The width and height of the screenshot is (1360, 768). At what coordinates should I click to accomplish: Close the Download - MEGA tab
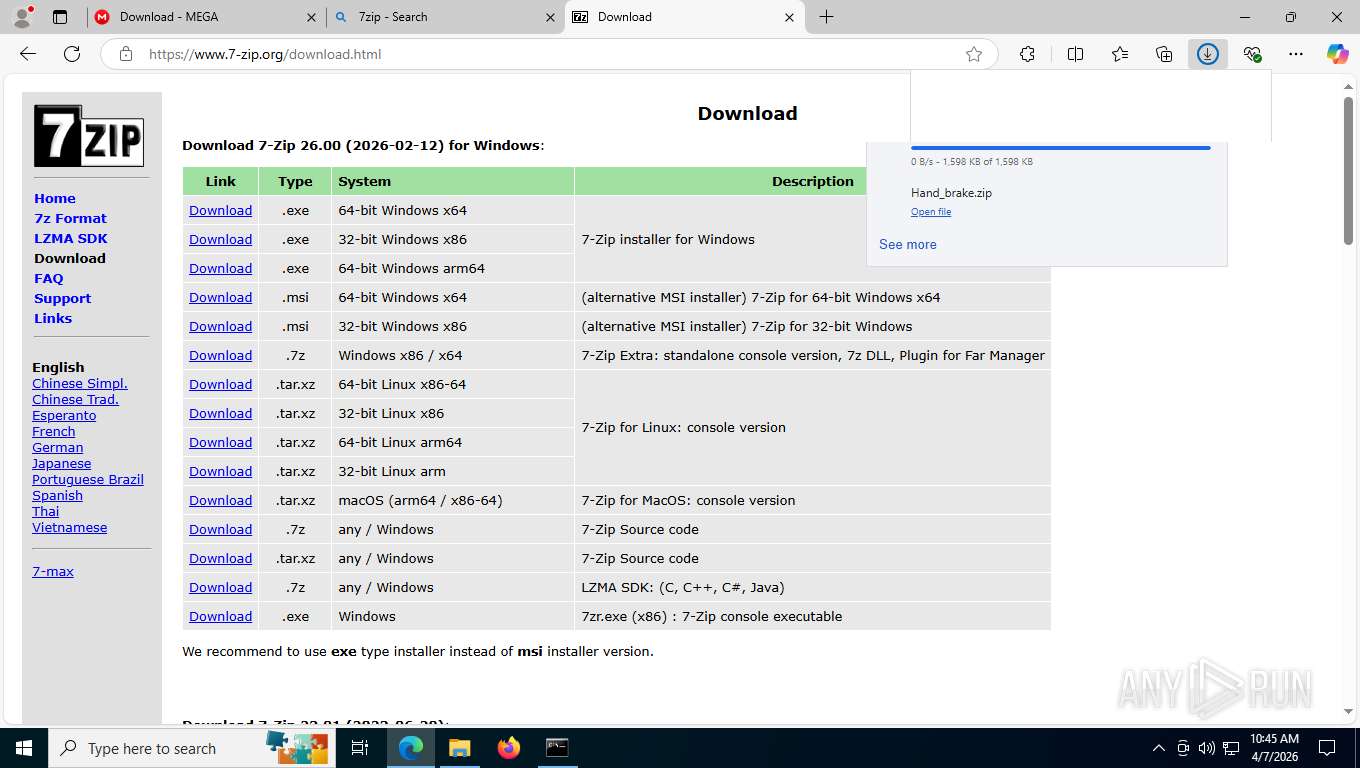pyautogui.click(x=311, y=17)
